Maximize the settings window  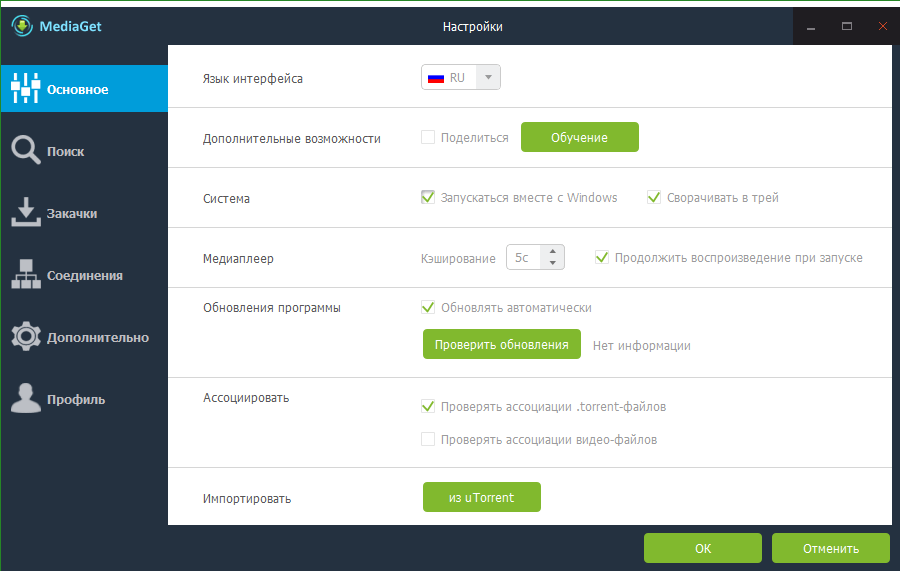pyautogui.click(x=847, y=26)
